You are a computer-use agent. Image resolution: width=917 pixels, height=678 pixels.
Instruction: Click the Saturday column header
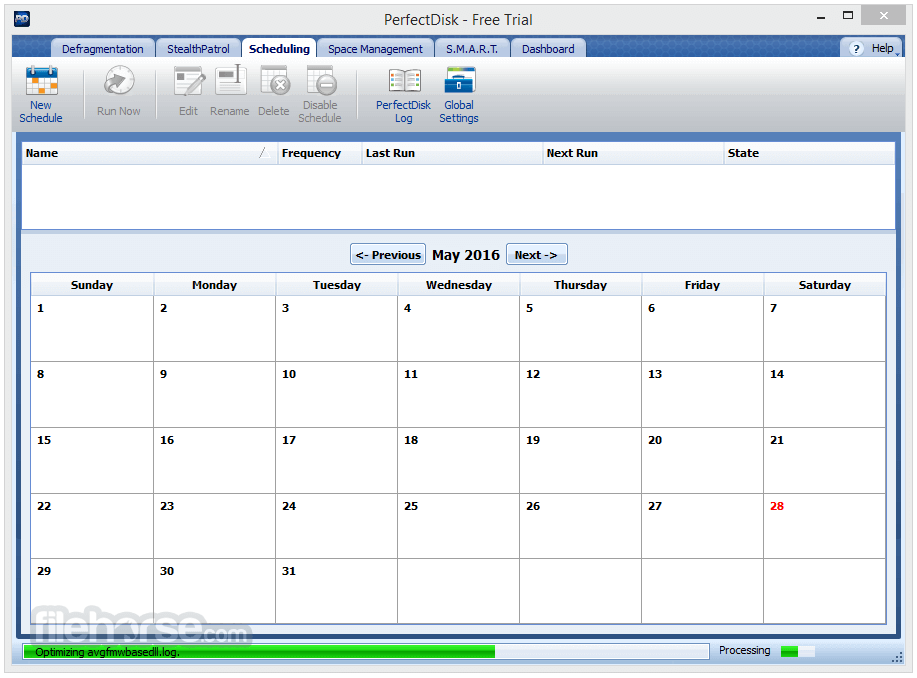pyautogui.click(x=825, y=285)
